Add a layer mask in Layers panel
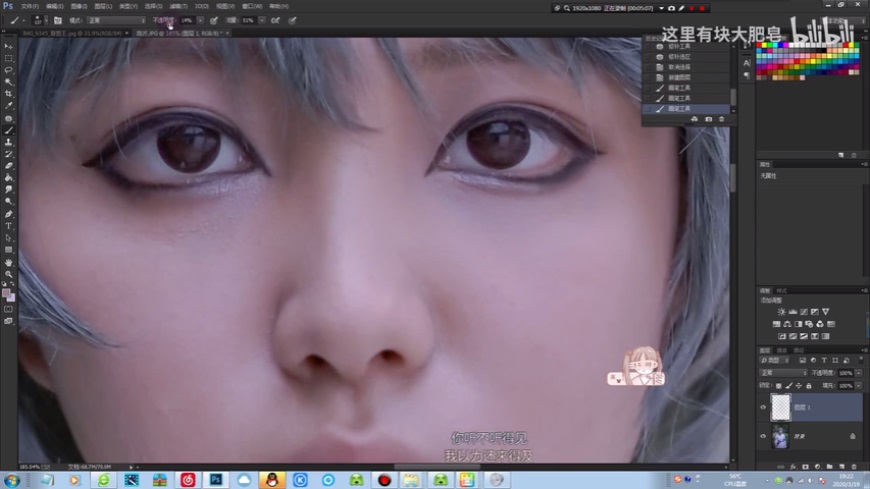Image resolution: width=870 pixels, height=489 pixels. pos(805,467)
